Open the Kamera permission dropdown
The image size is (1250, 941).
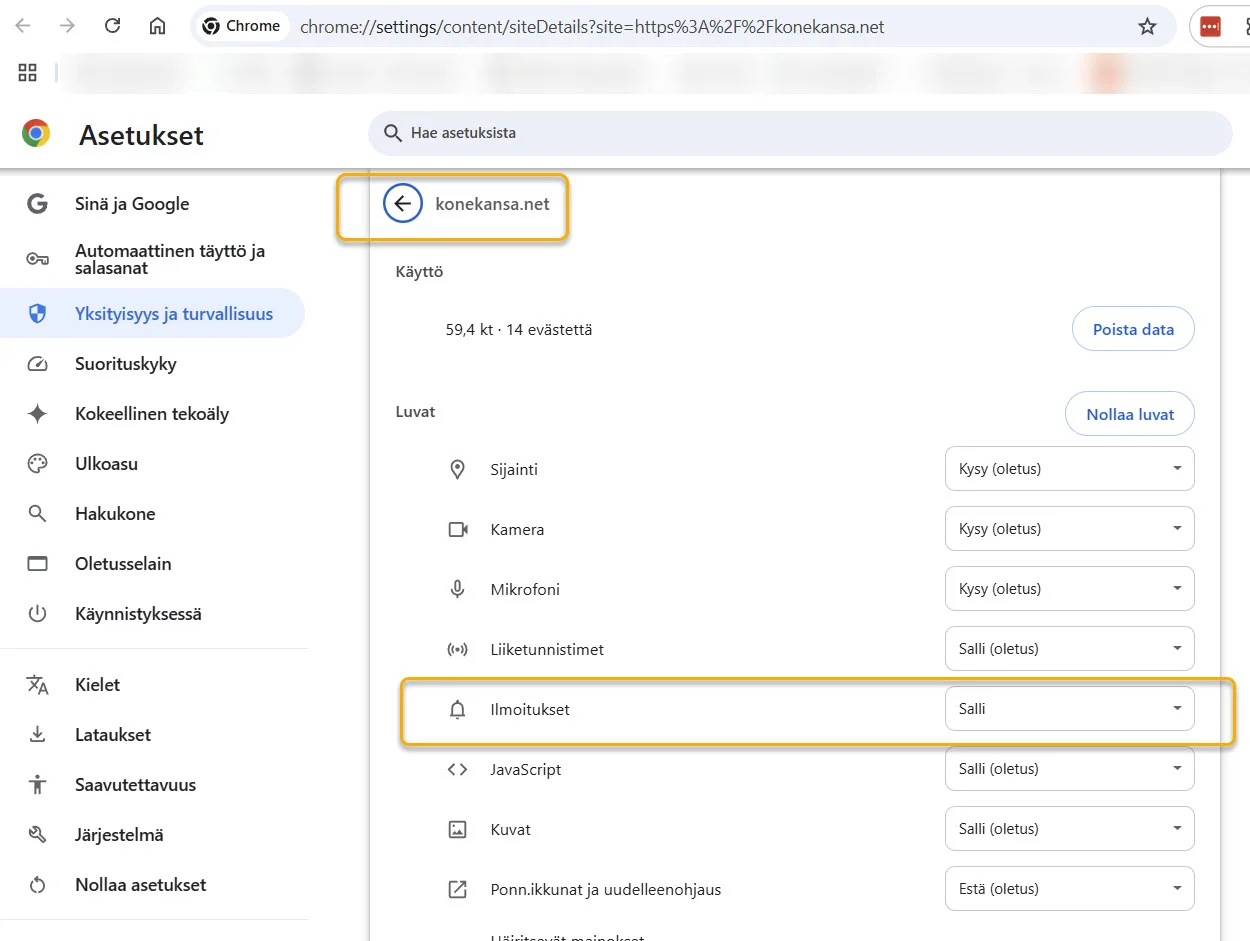[x=1069, y=529]
